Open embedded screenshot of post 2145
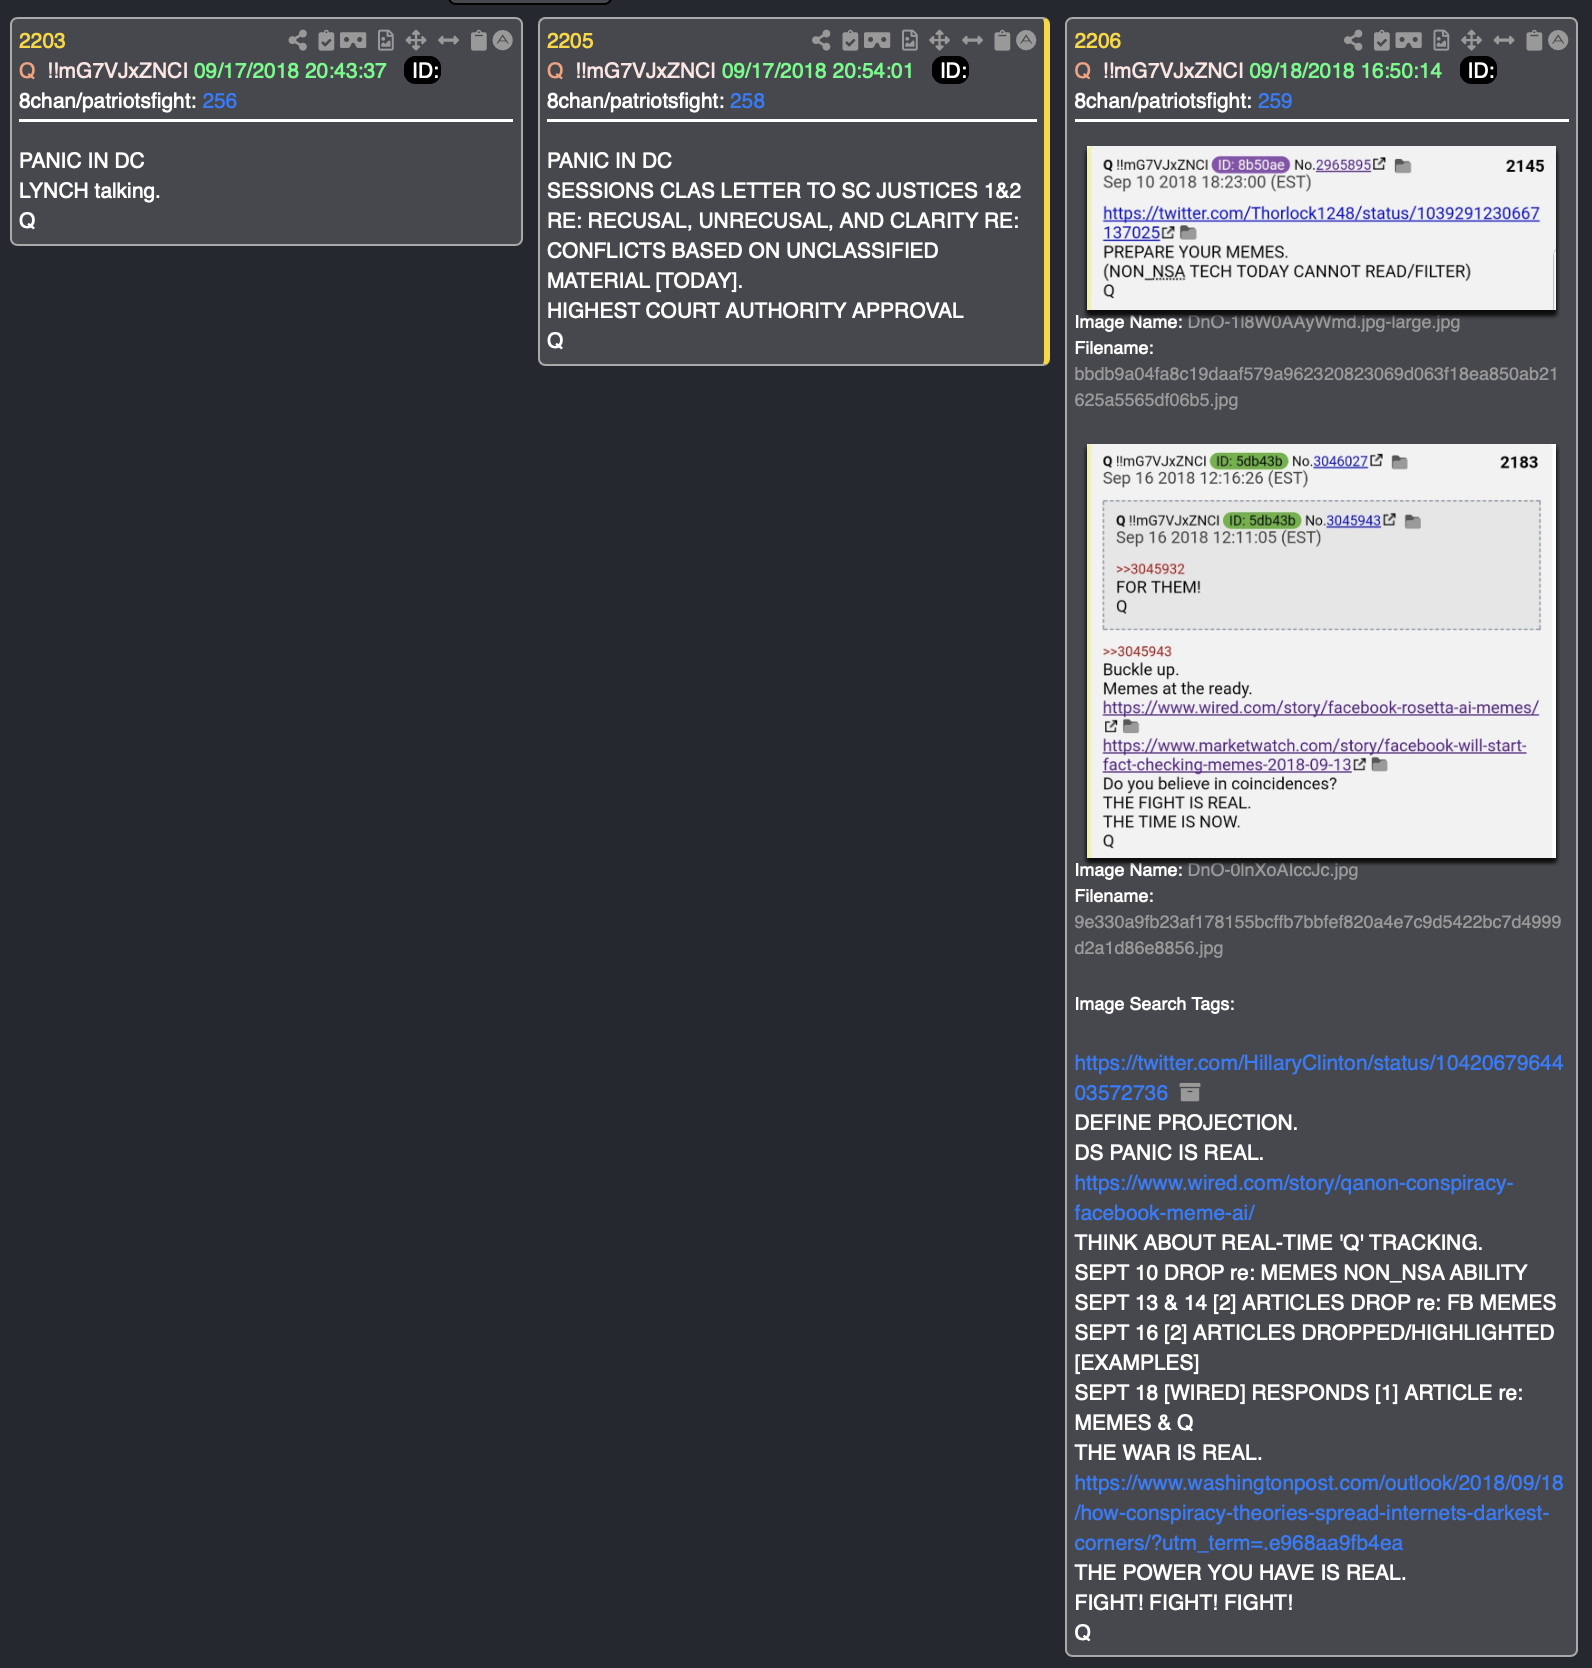Image resolution: width=1592 pixels, height=1668 pixels. [1321, 228]
